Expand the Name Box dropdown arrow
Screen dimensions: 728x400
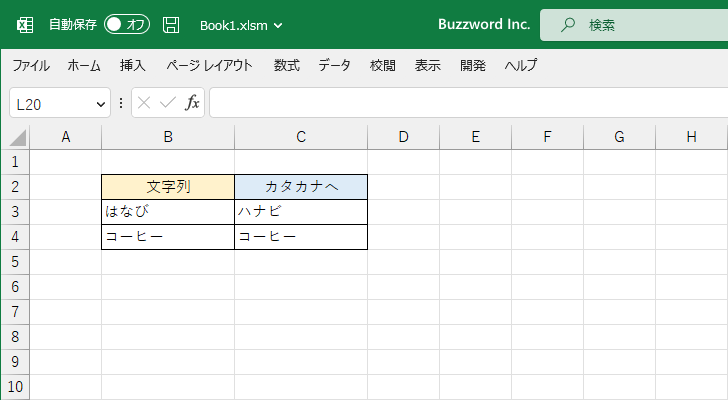(100, 104)
